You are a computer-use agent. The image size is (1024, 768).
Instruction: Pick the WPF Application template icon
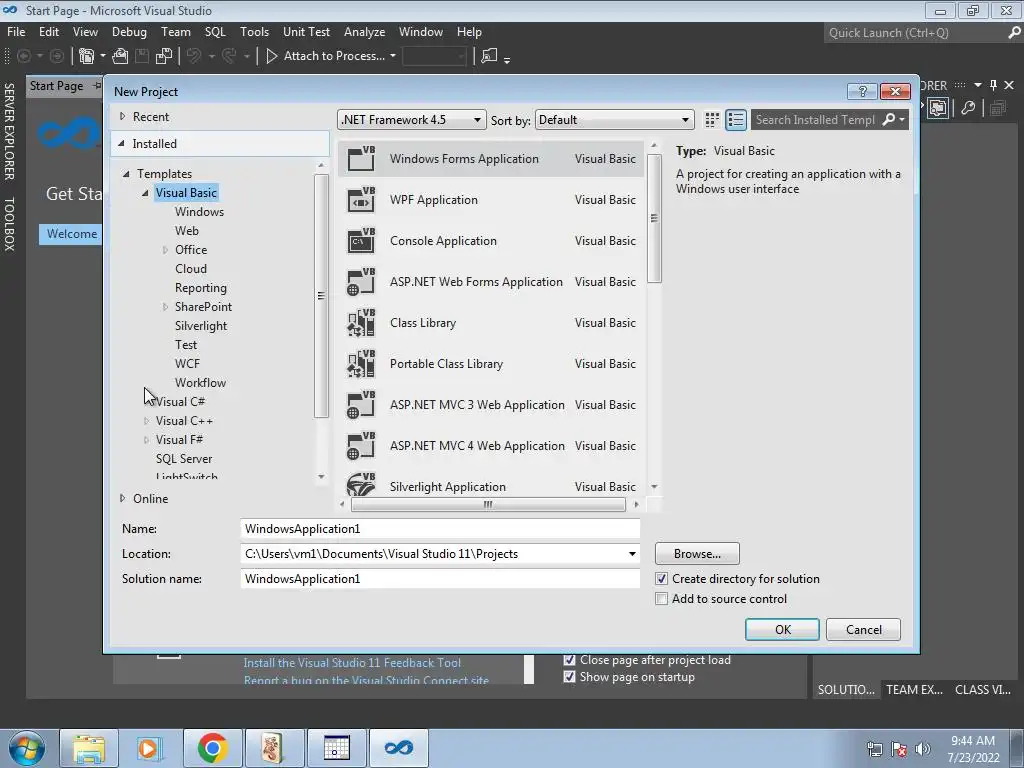pos(360,200)
